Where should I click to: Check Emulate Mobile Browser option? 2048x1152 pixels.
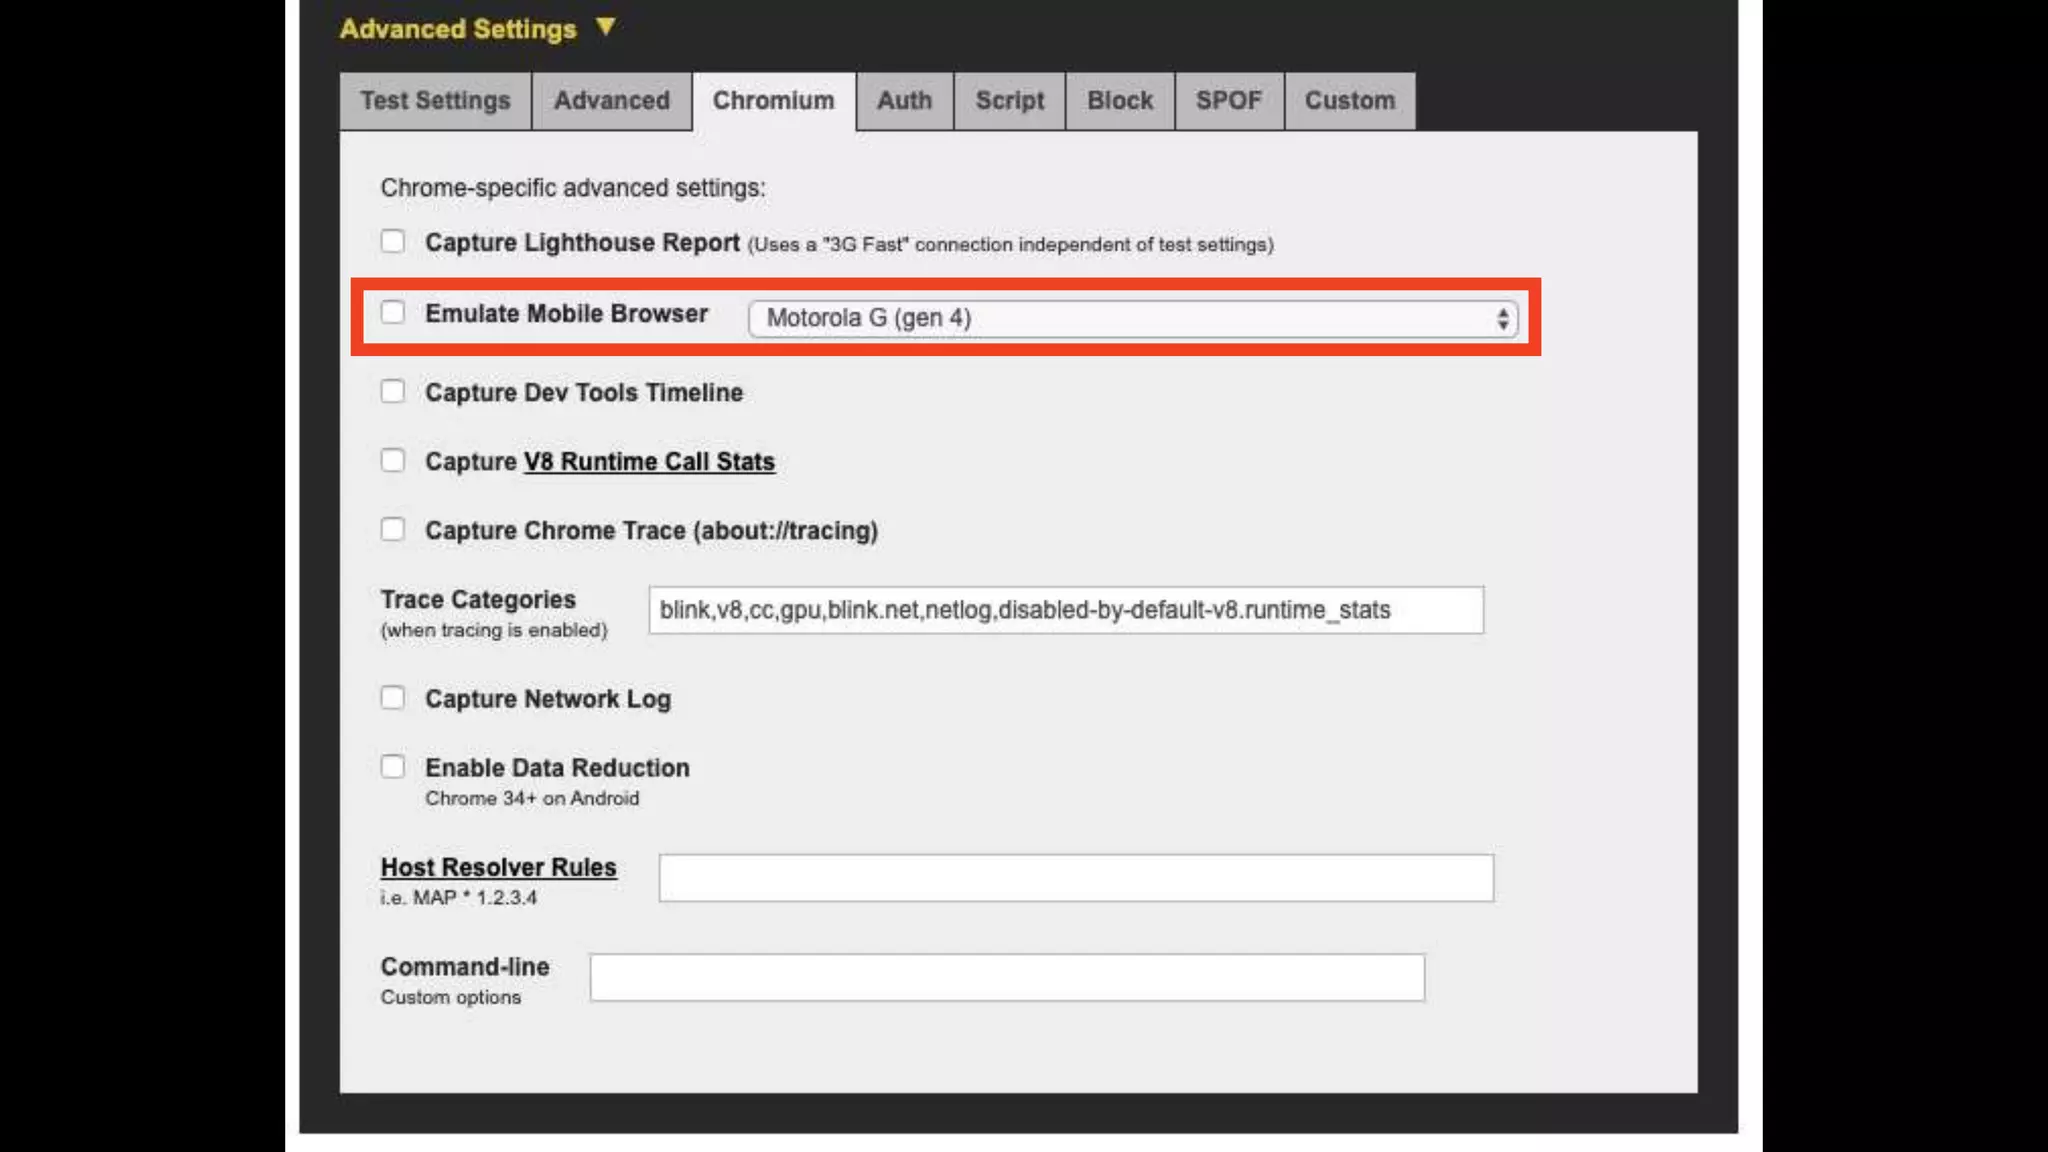393,312
